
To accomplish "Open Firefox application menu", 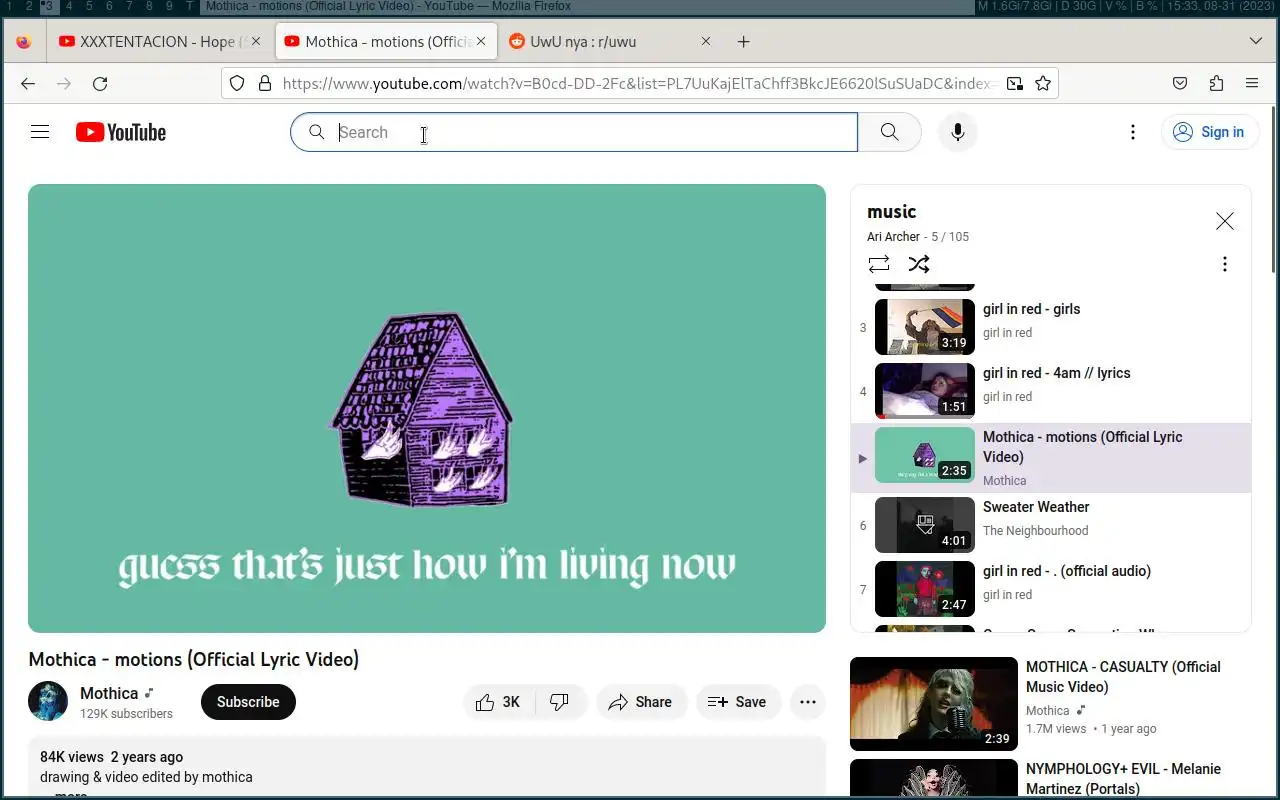I will tap(1252, 84).
